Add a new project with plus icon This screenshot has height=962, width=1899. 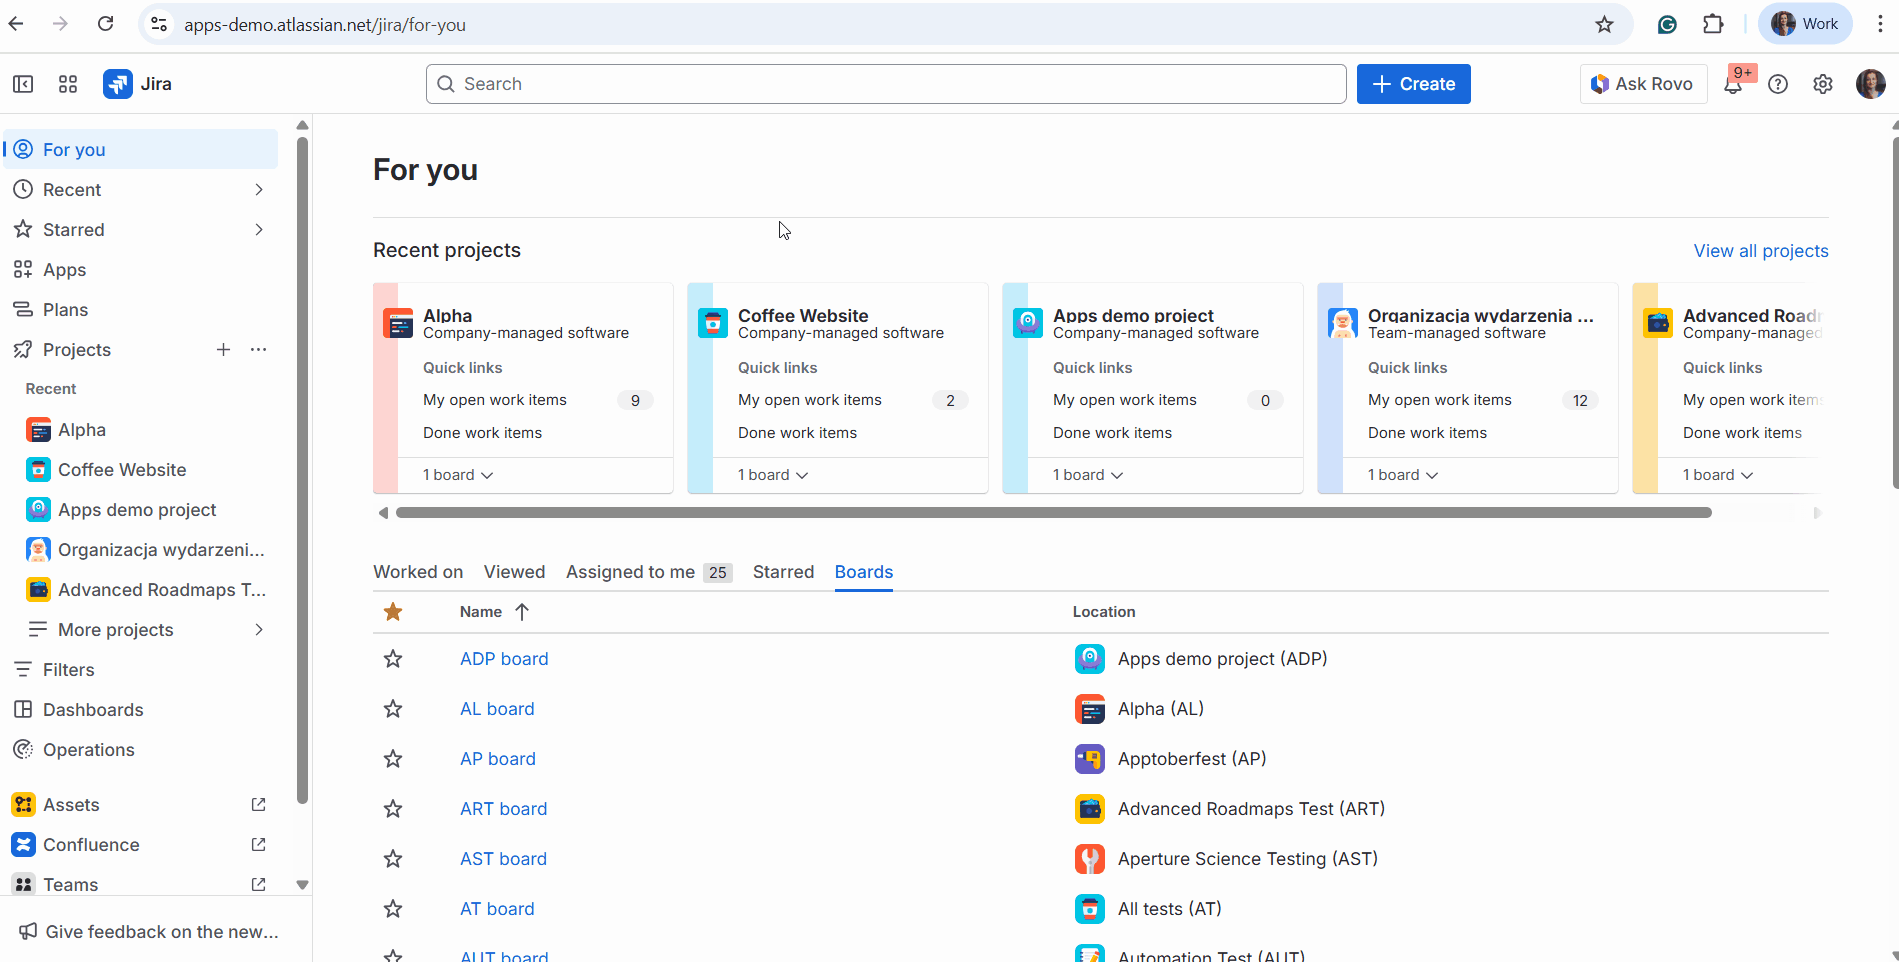tap(223, 349)
